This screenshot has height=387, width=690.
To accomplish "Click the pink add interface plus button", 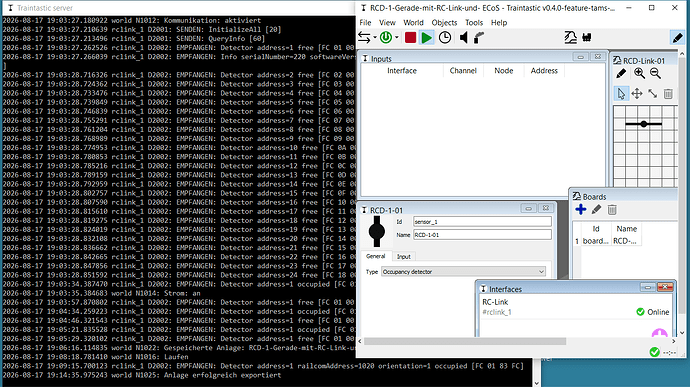I will click(x=659, y=333).
